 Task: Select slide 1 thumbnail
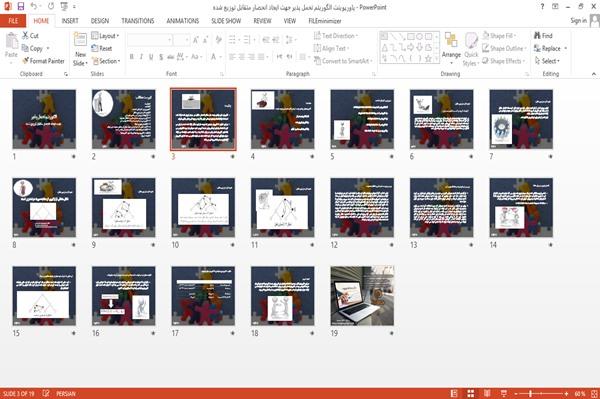click(x=44, y=119)
